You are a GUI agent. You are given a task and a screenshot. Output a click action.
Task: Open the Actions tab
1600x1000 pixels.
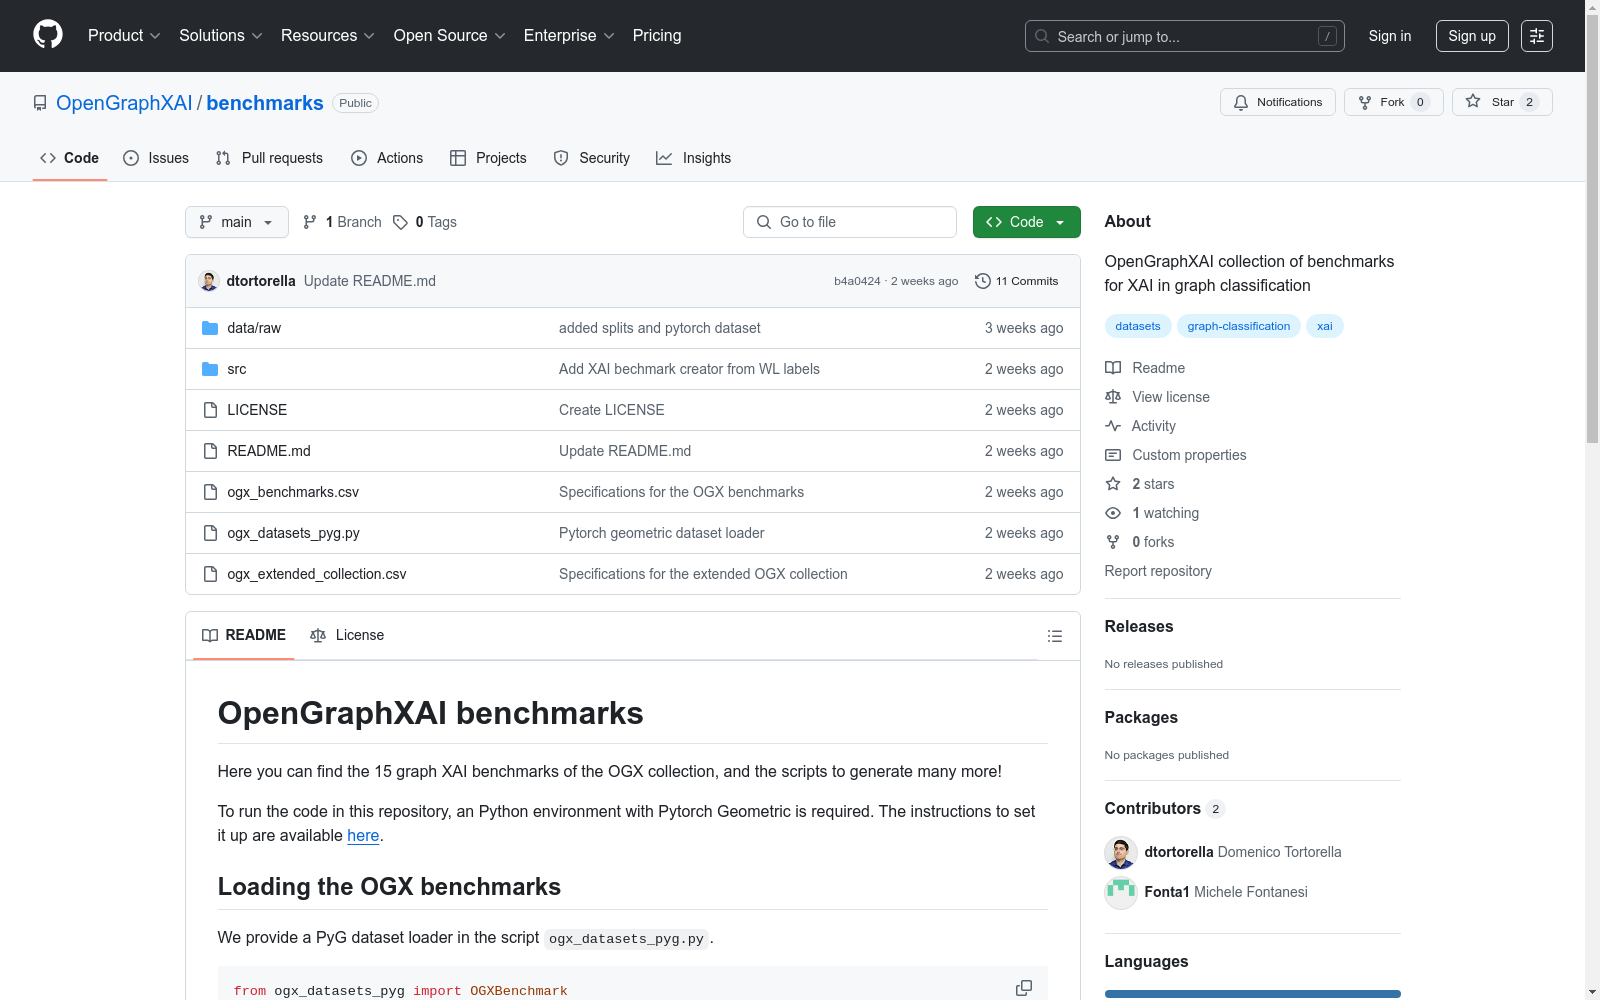pos(387,158)
